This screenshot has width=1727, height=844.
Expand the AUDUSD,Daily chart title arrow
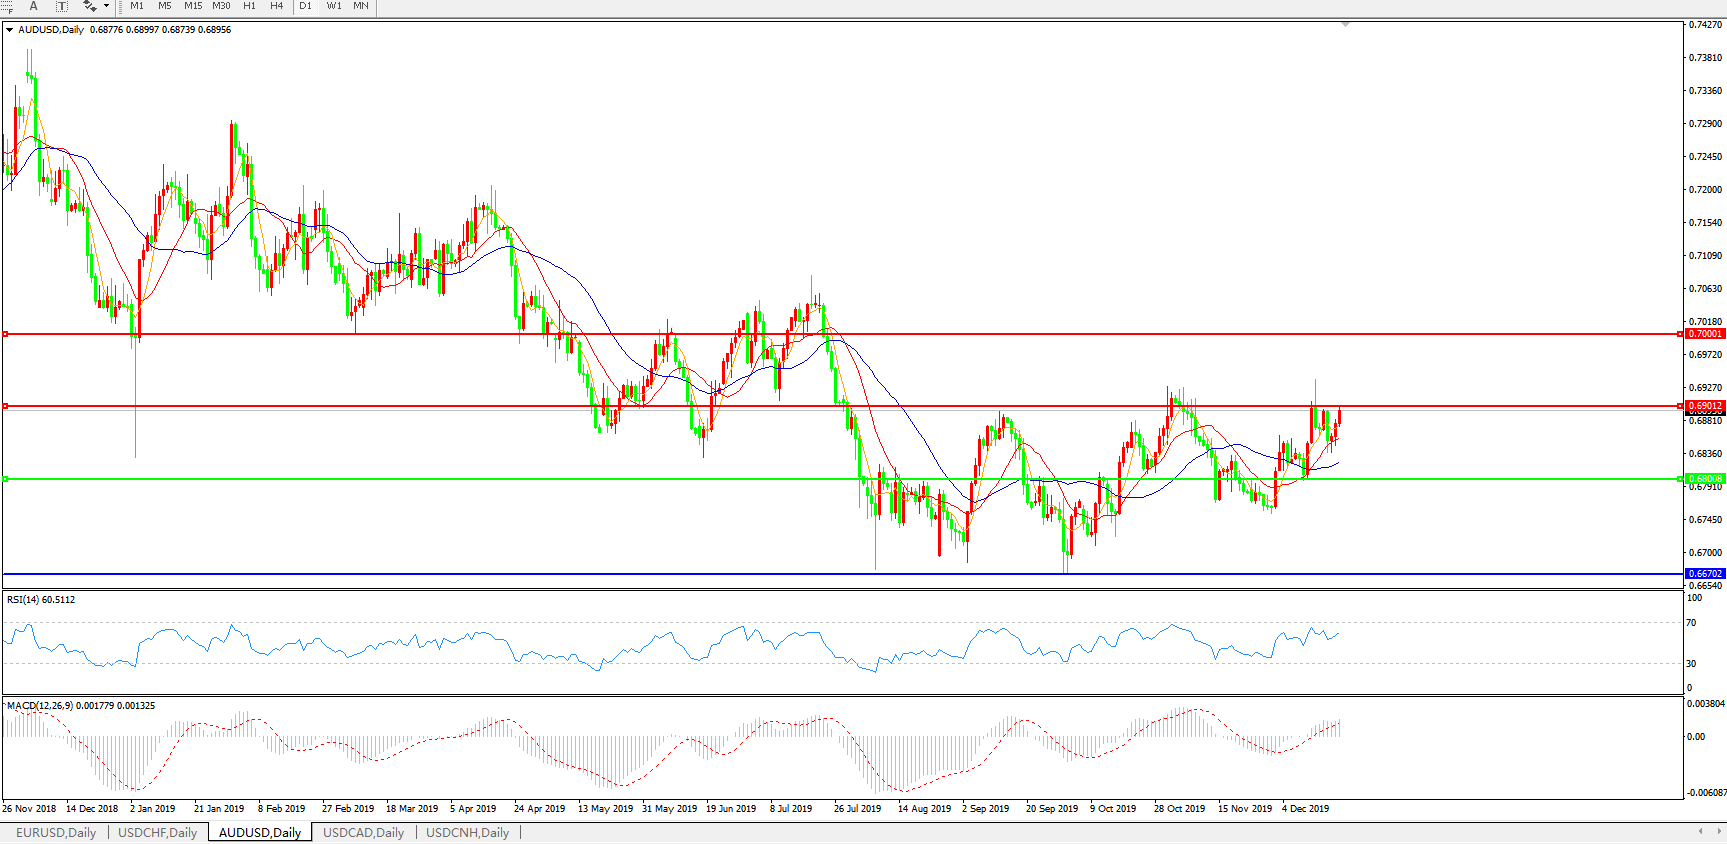[10, 30]
